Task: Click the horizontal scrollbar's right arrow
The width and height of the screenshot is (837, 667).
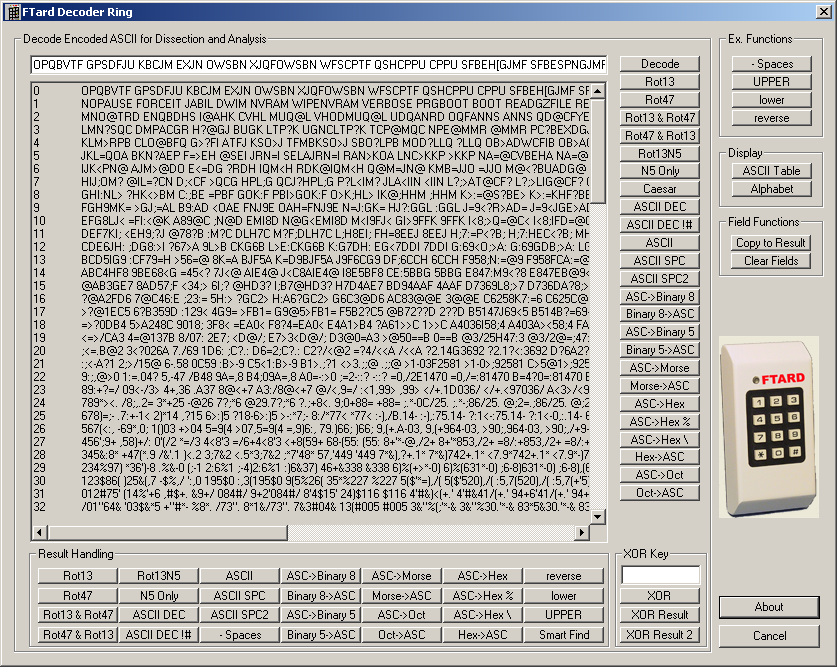Action: click(x=582, y=532)
